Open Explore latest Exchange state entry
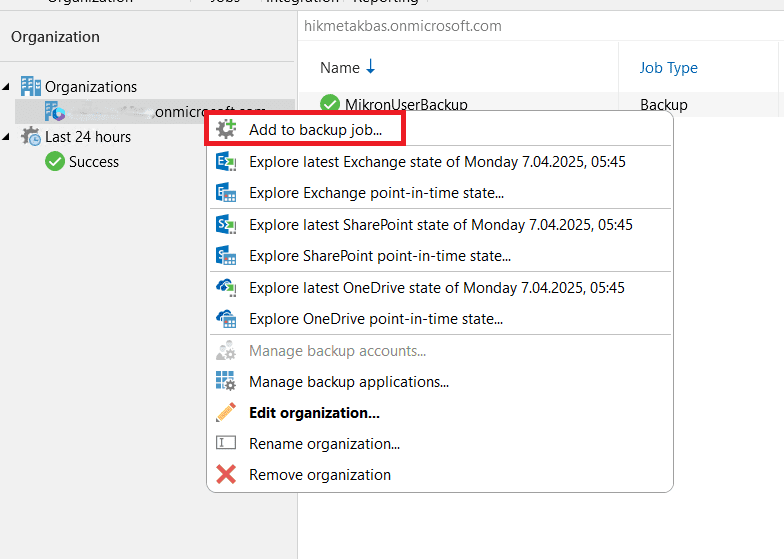 pyautogui.click(x=437, y=162)
